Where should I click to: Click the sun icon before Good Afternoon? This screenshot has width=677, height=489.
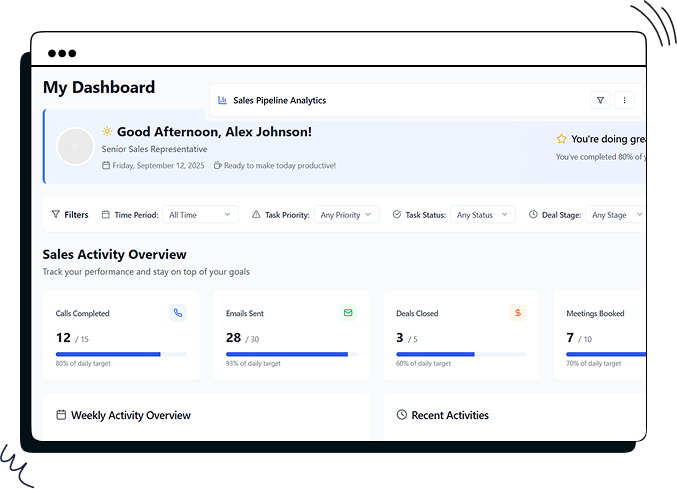(x=107, y=131)
